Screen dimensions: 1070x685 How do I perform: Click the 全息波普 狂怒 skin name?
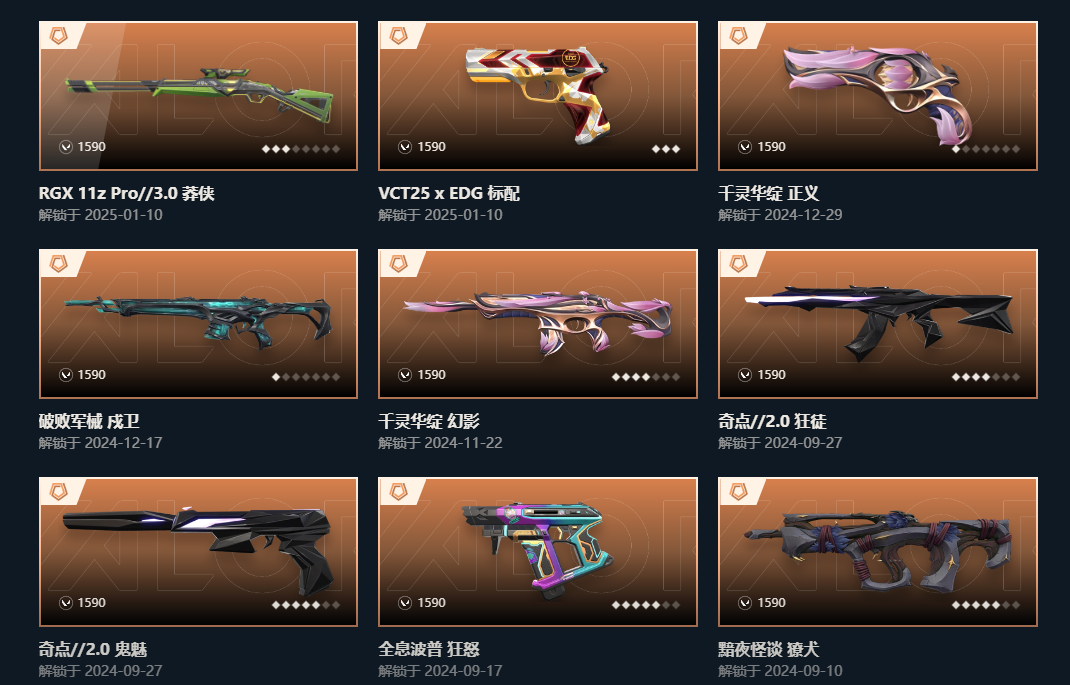pos(429,649)
